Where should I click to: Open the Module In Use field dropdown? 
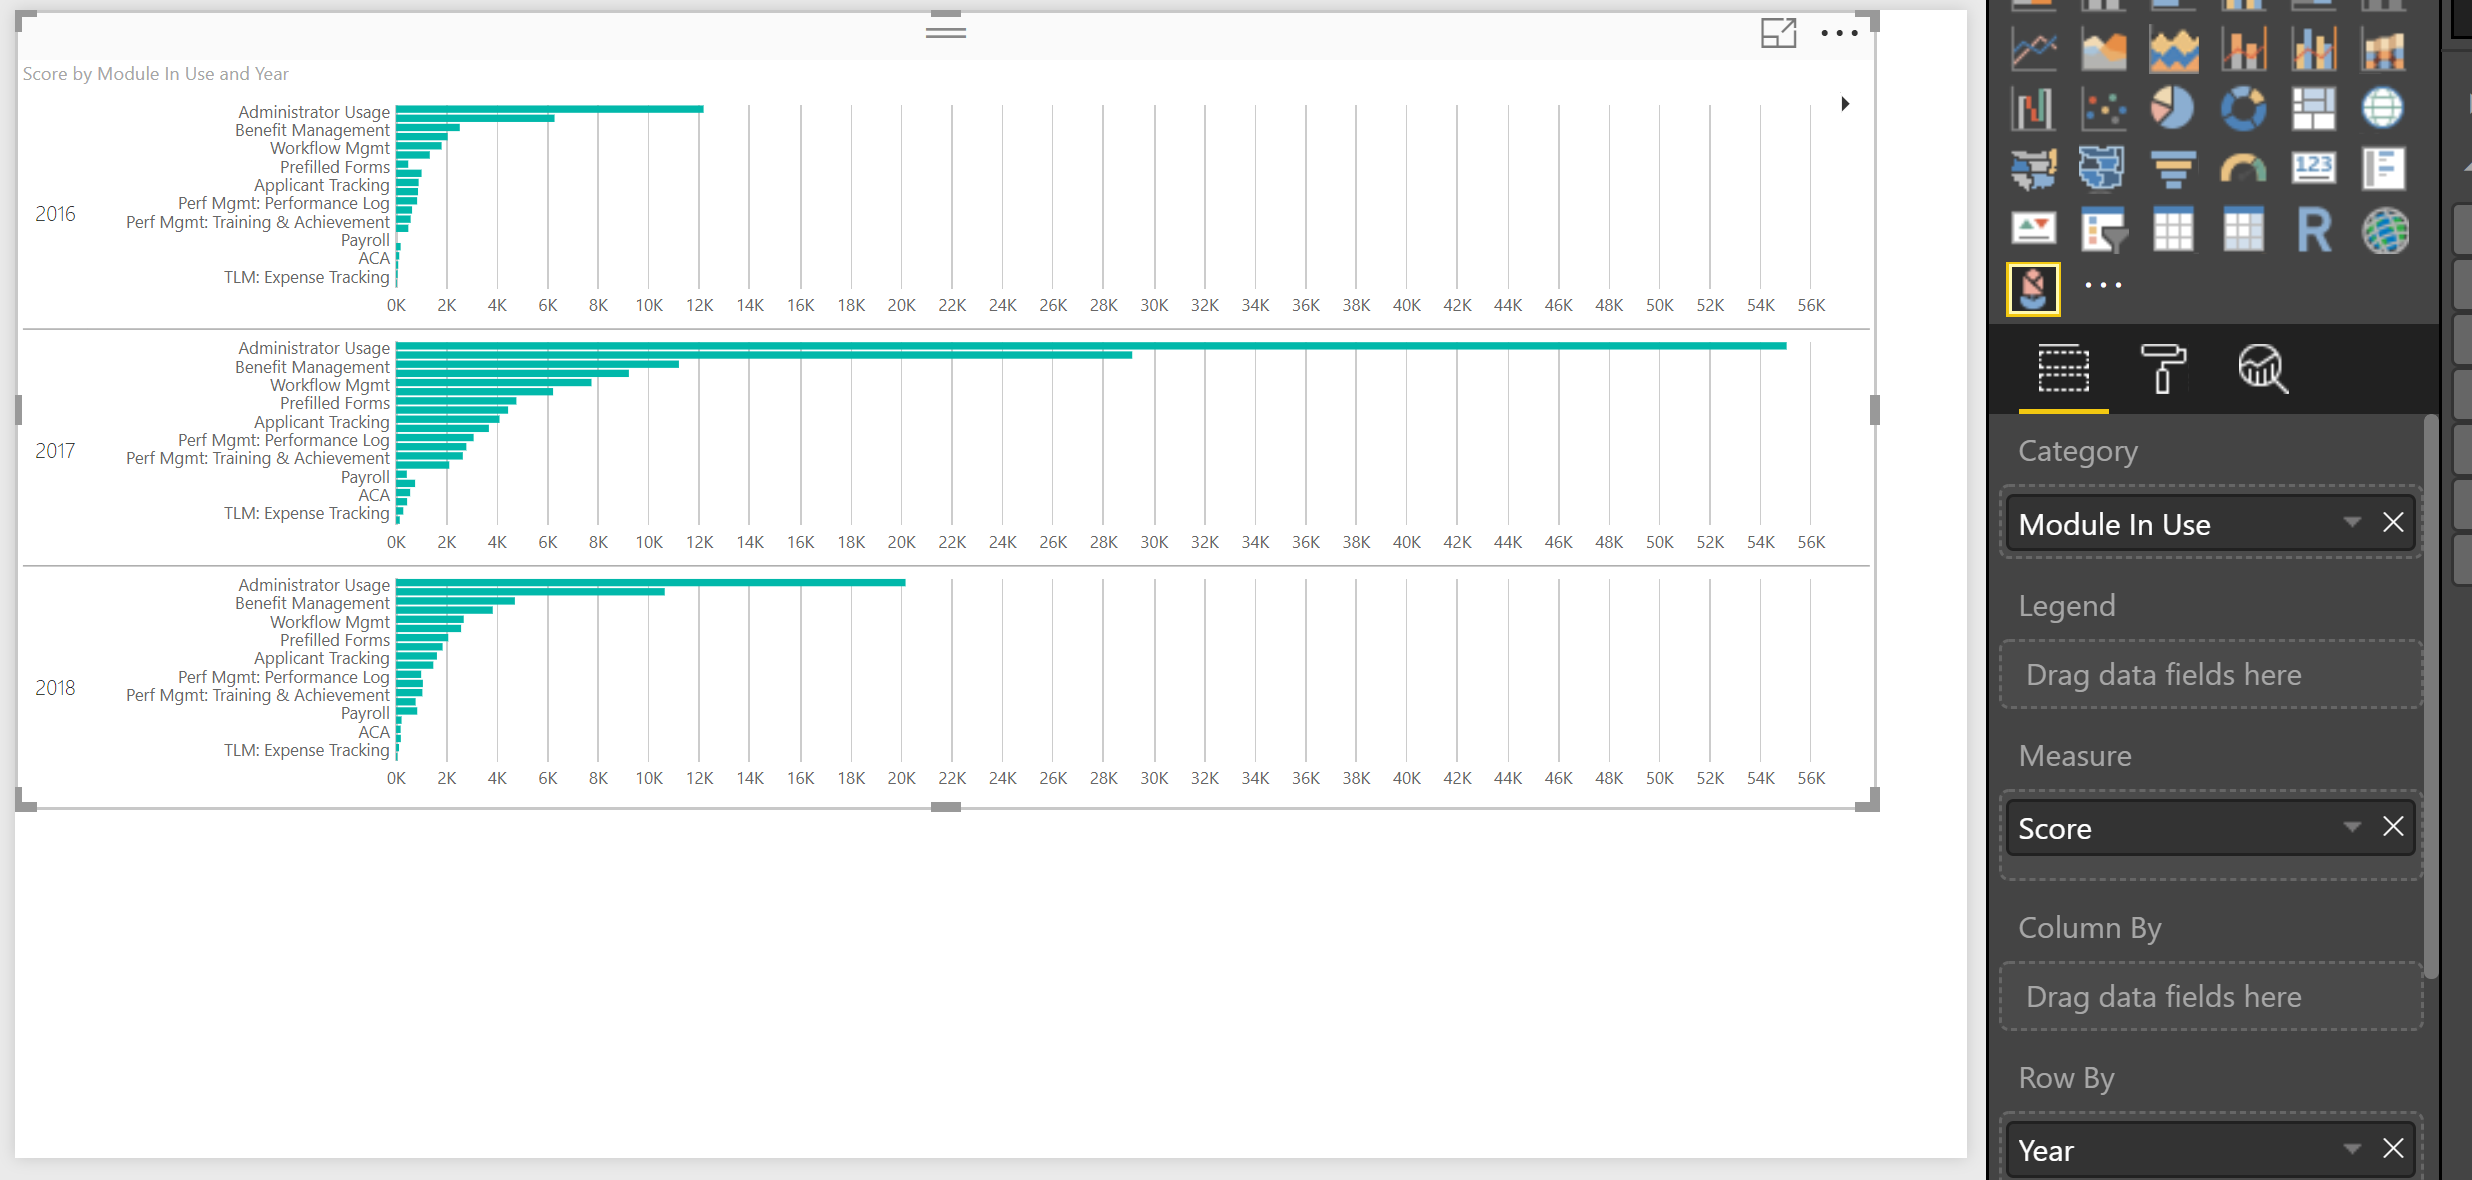2352,522
